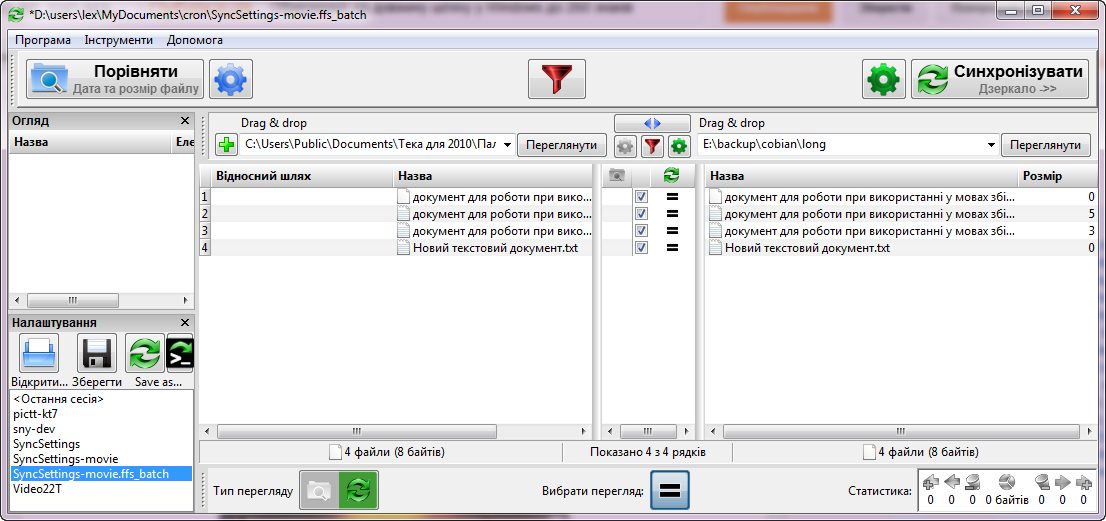This screenshot has height=521, width=1106.
Task: Swap sides using the blue arrows button
Action: click(x=652, y=123)
